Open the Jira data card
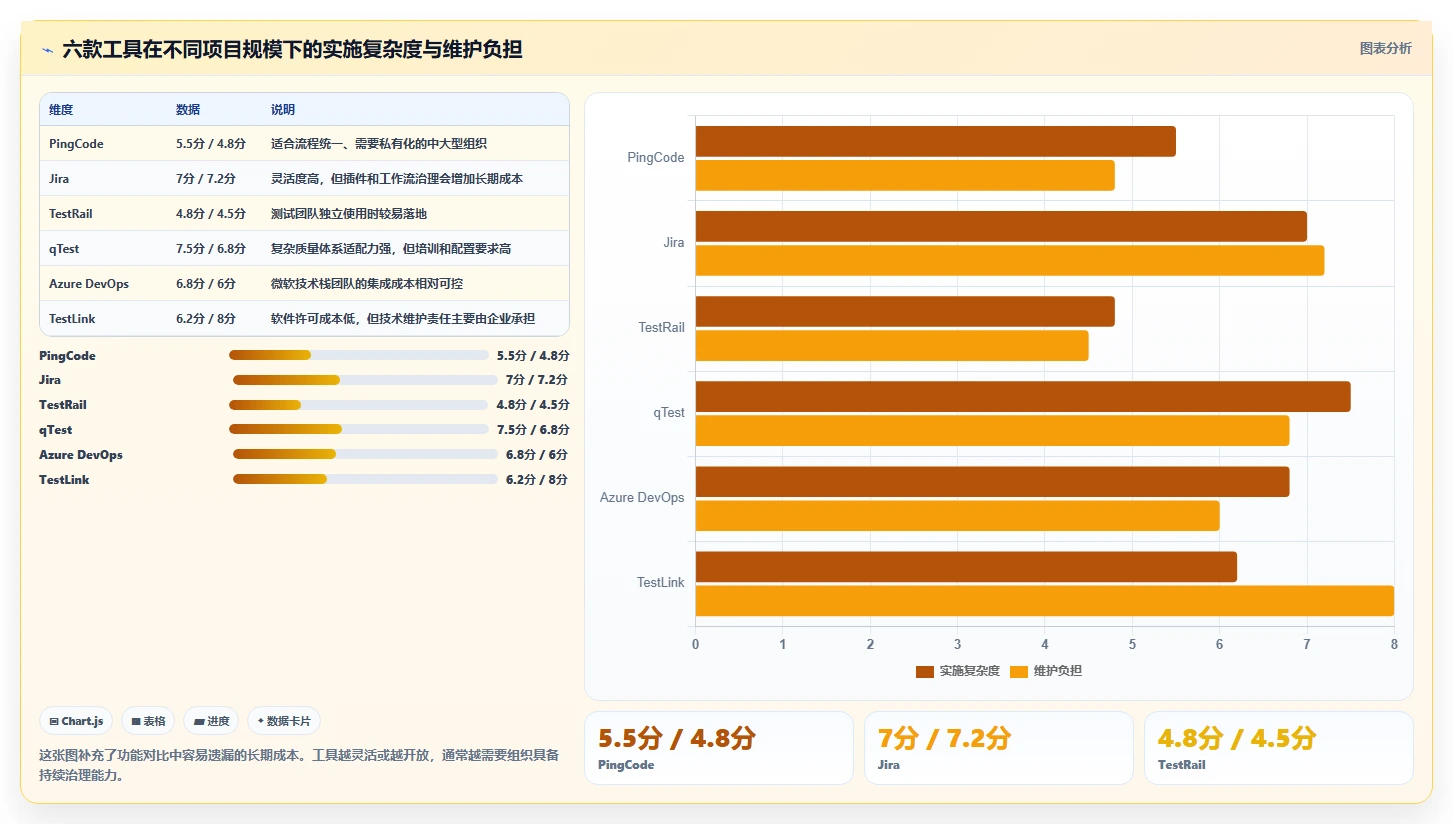Viewport: 1453px width, 824px height. point(999,748)
